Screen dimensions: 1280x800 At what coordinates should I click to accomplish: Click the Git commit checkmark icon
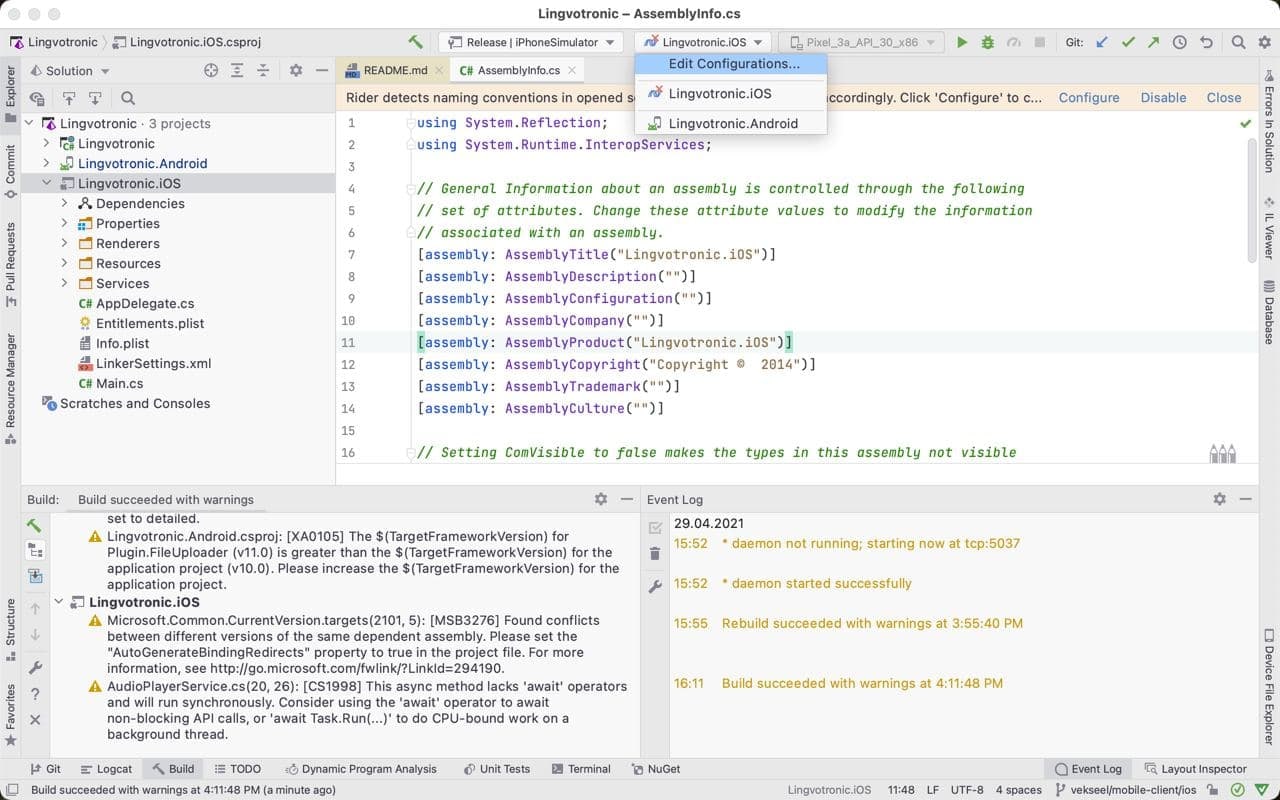tap(1128, 42)
